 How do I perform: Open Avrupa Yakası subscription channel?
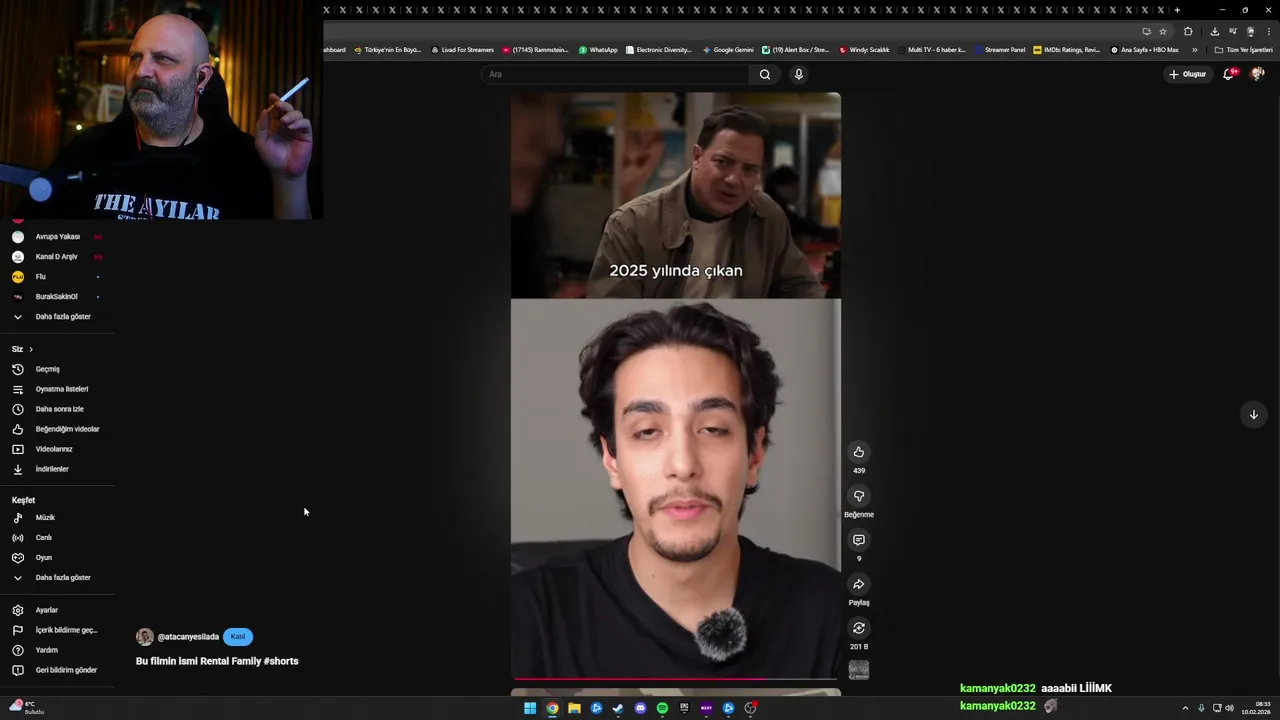click(58, 237)
